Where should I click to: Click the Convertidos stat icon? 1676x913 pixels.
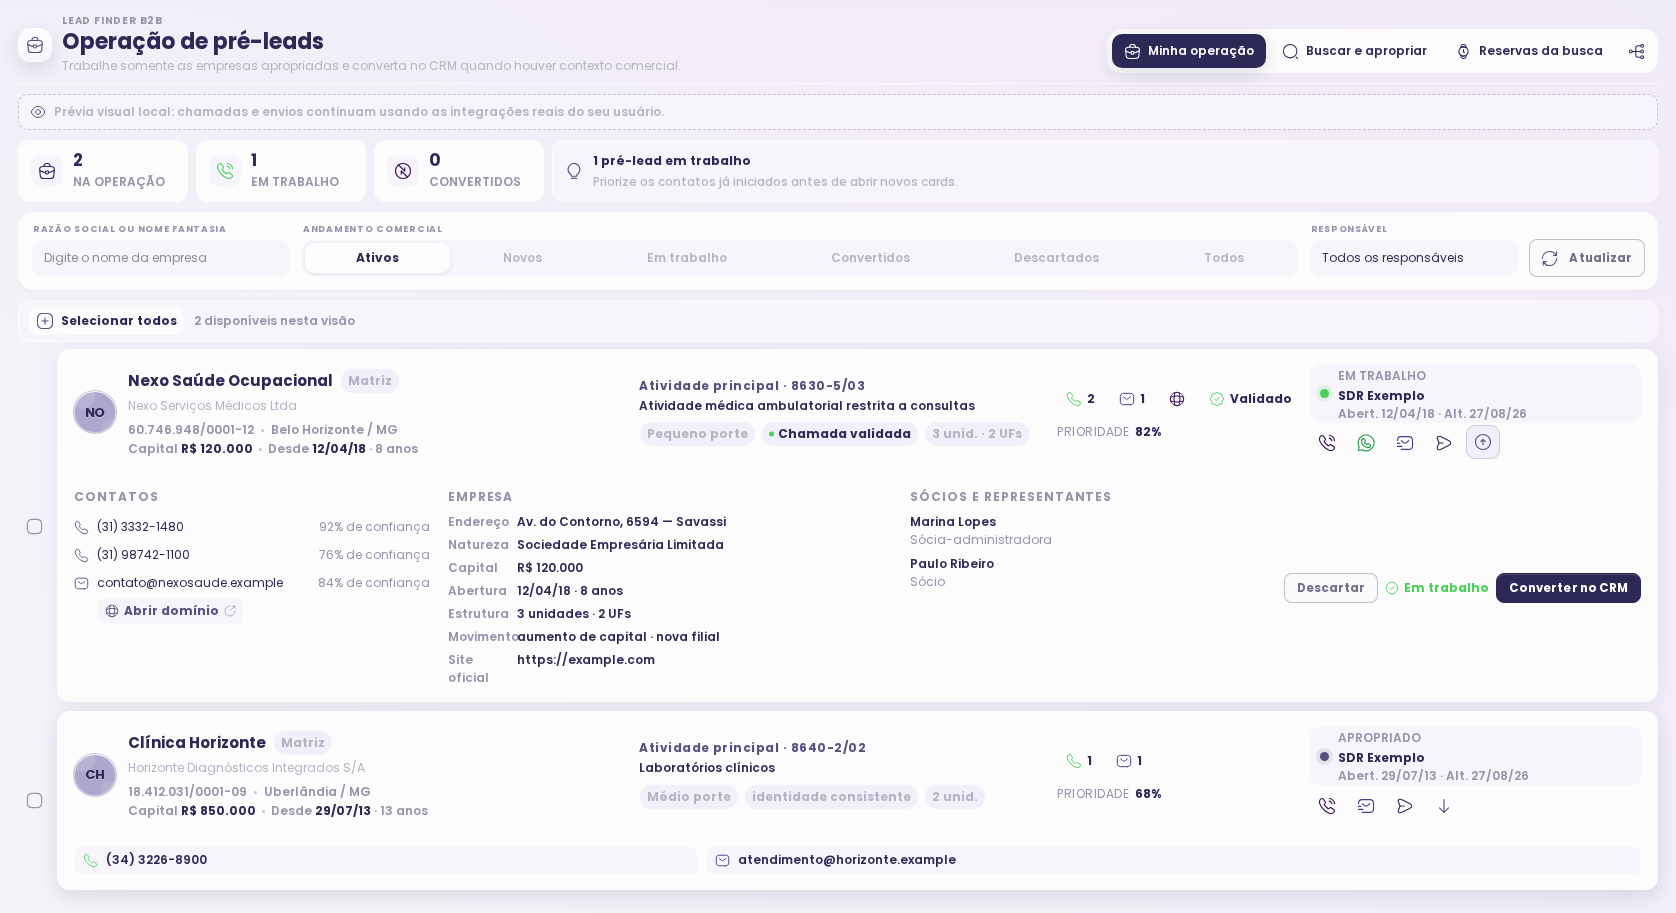403,171
